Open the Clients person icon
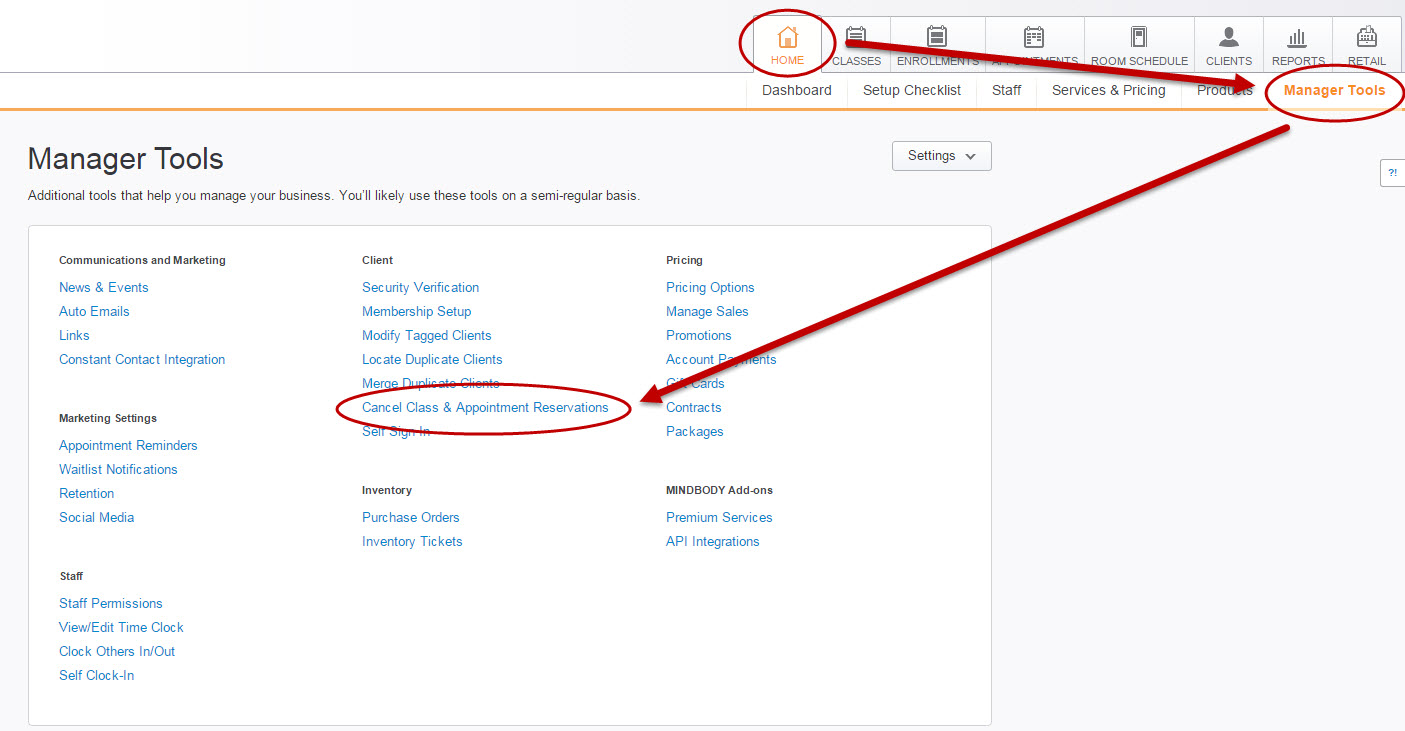 1229,38
